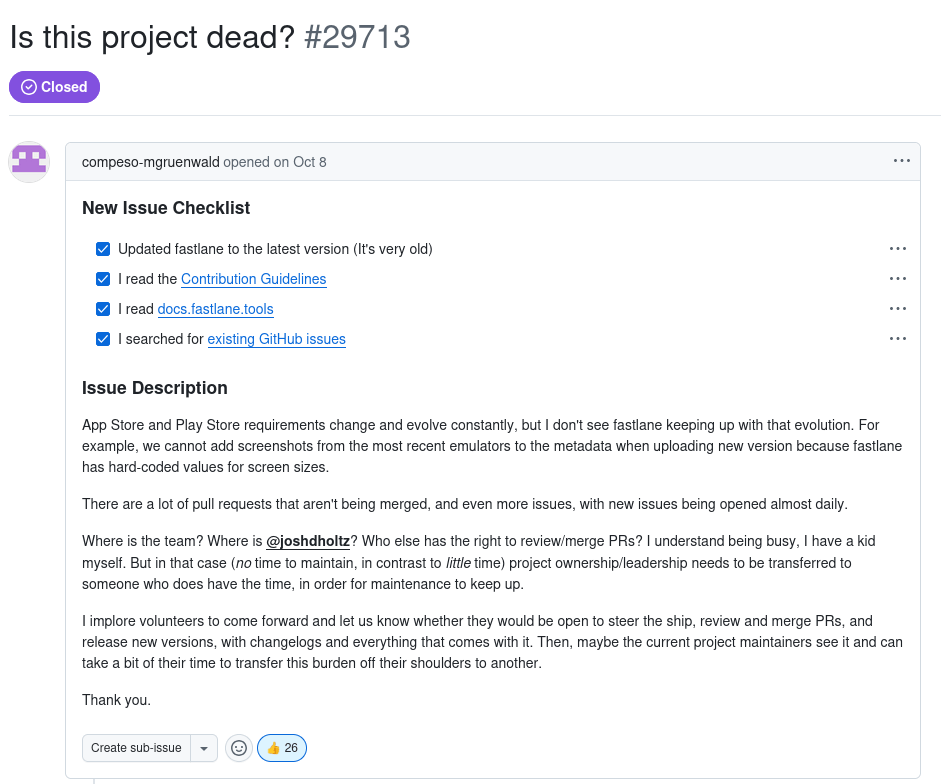Follow the existing GitHub issues link
This screenshot has height=784, width=941.
(276, 339)
